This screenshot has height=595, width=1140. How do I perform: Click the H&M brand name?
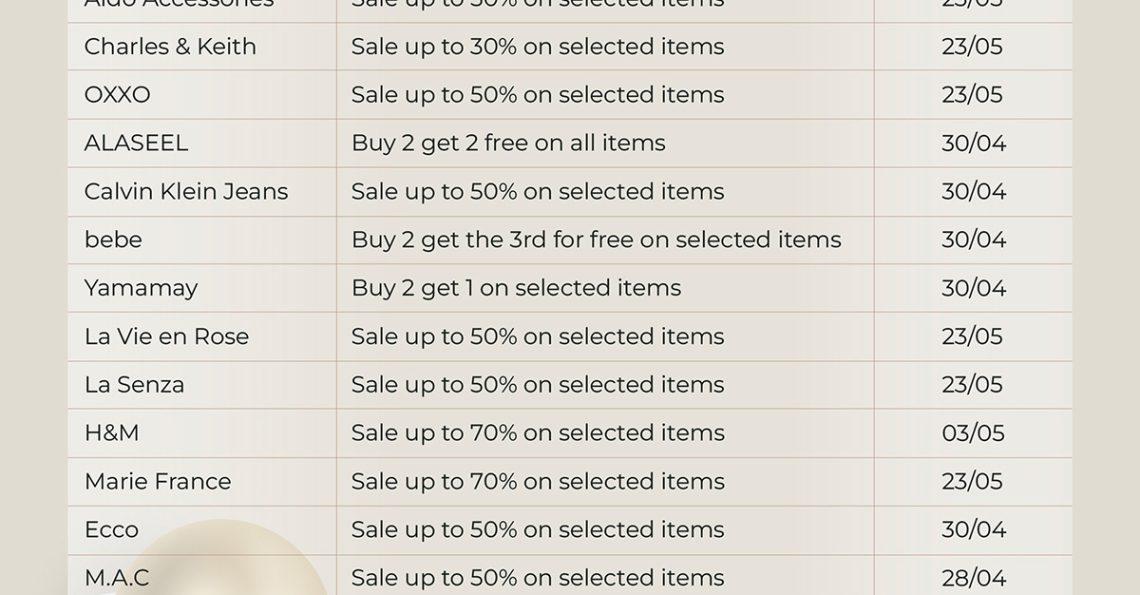(111, 433)
